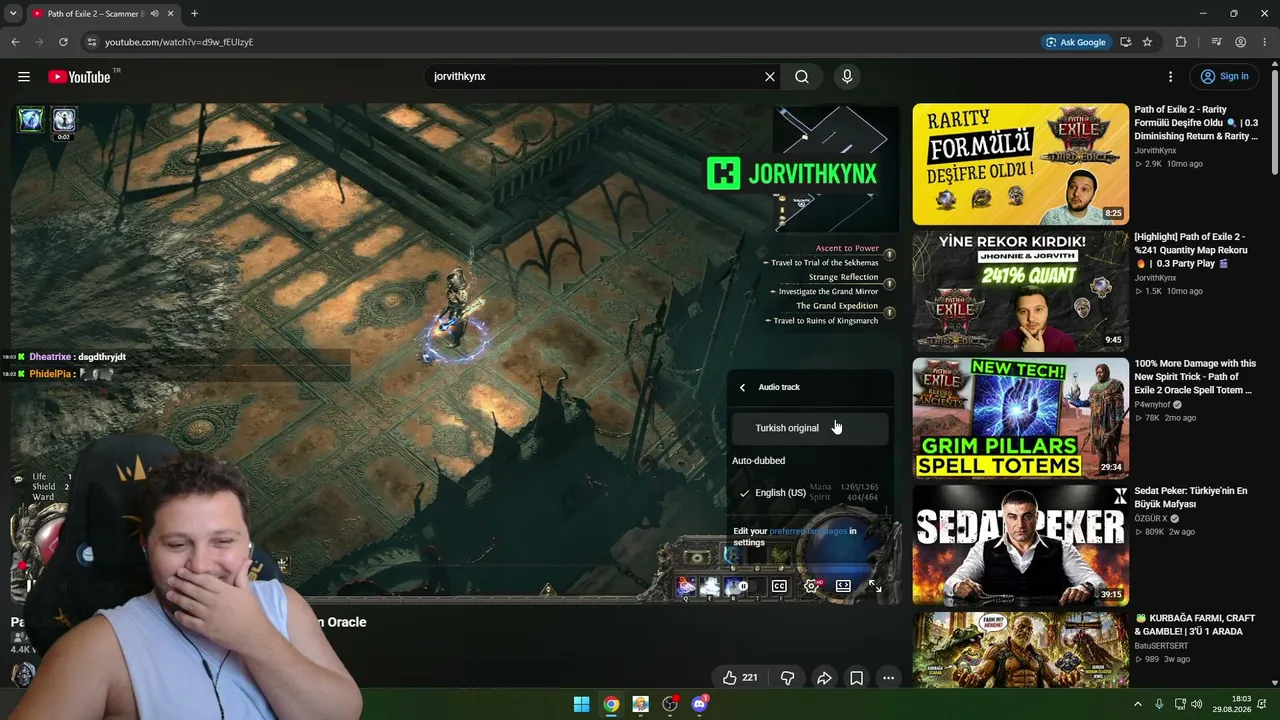The width and height of the screenshot is (1280, 720).
Task: Toggle closed captions on the player
Action: 779,587
